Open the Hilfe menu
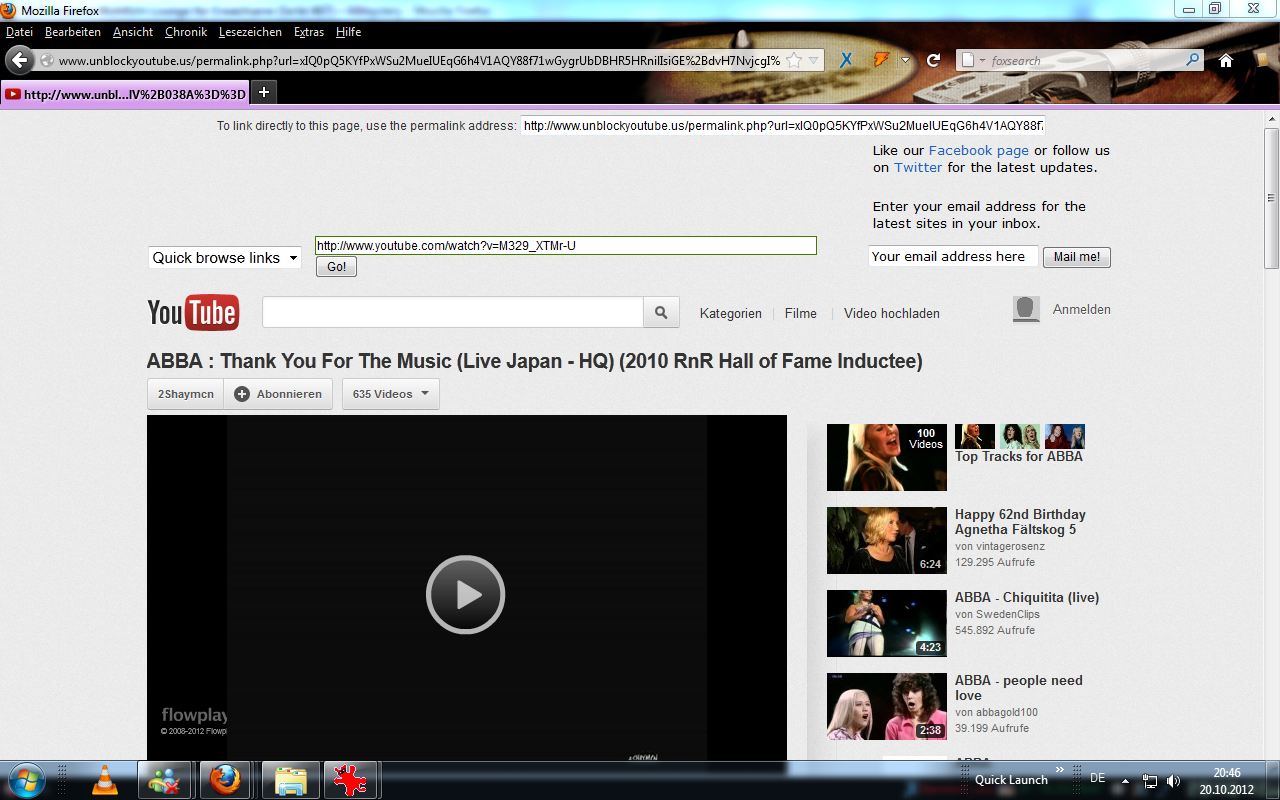Image resolution: width=1280 pixels, height=800 pixels. (349, 32)
